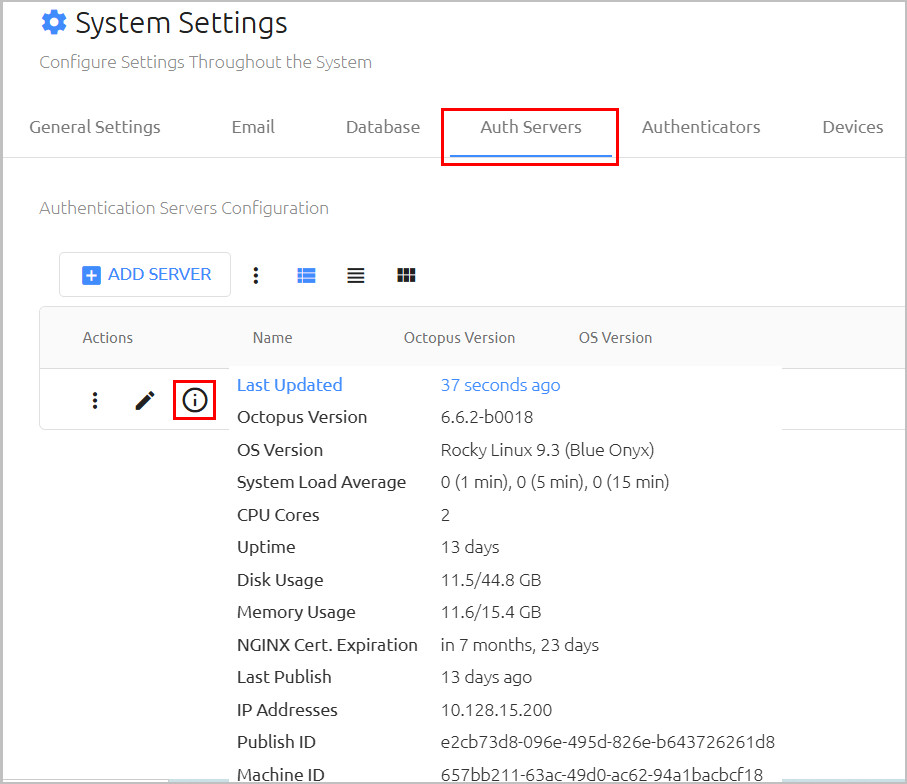Screen dimensions: 907x784
Task: Click the 'OS Version' label in details popup
Action: pos(280,450)
